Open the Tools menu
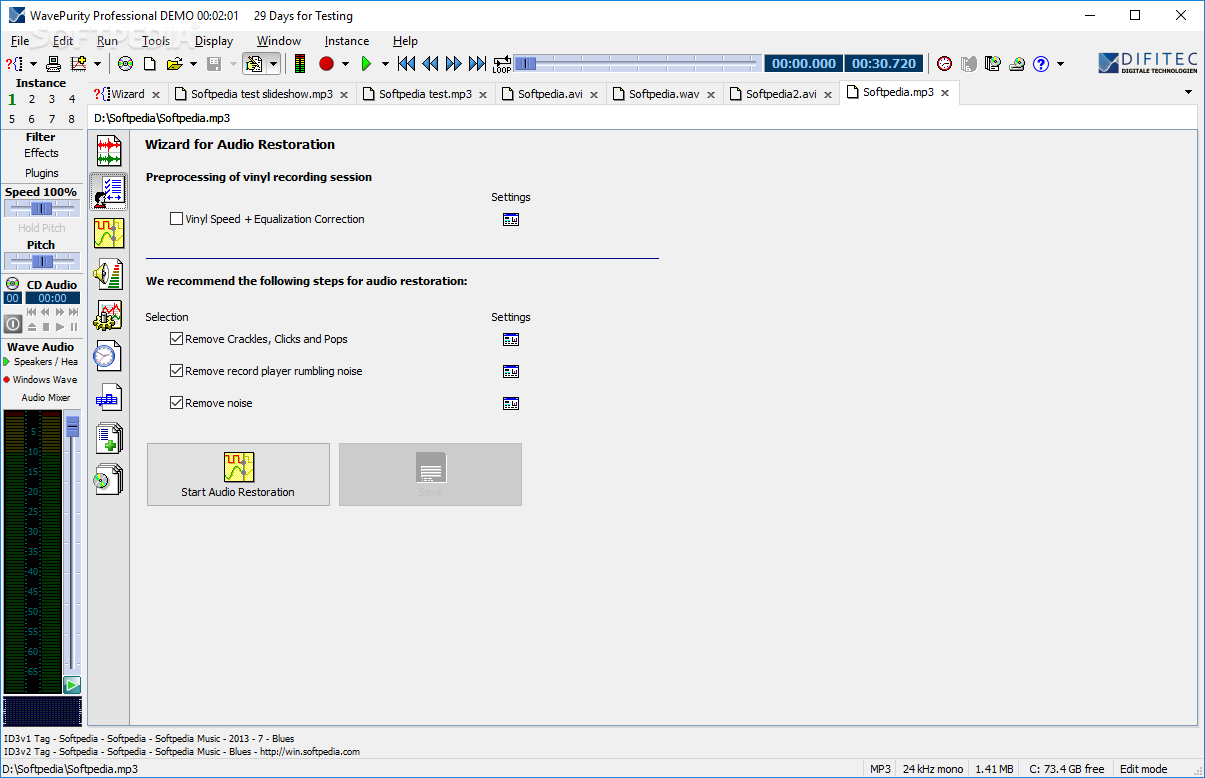Screen dimensions: 1205x778 (155, 41)
